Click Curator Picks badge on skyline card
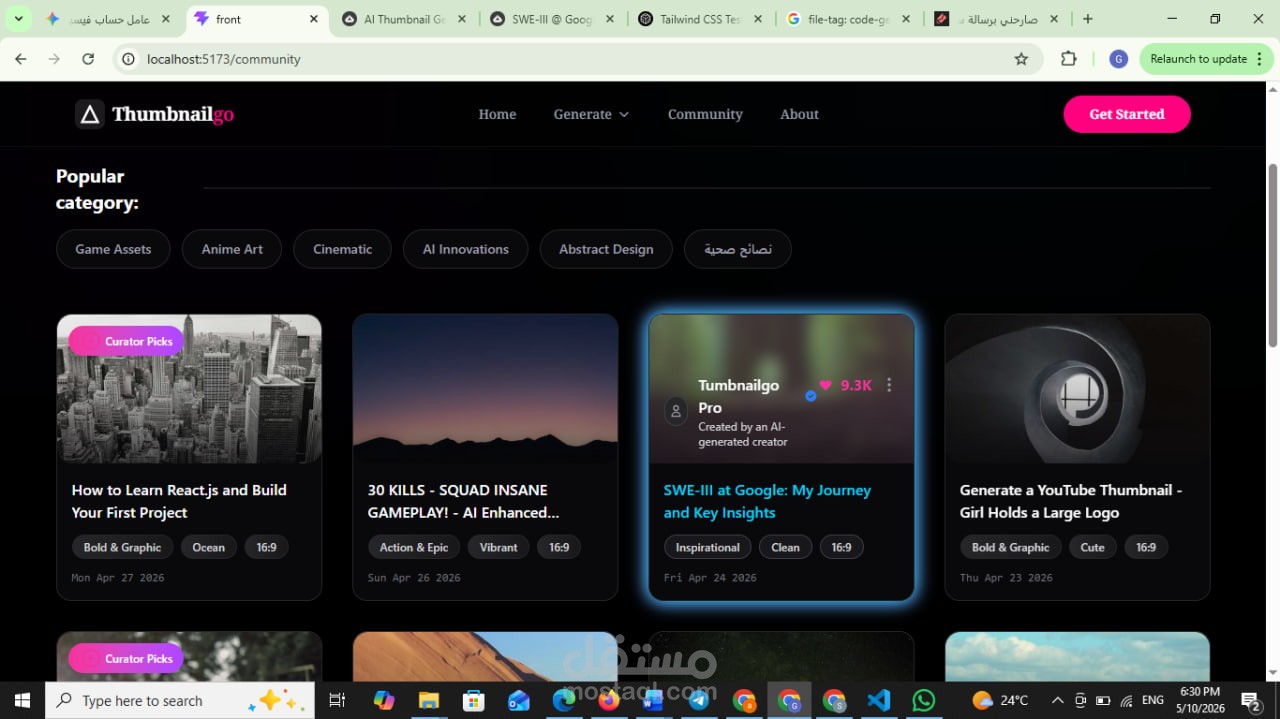 coord(126,341)
